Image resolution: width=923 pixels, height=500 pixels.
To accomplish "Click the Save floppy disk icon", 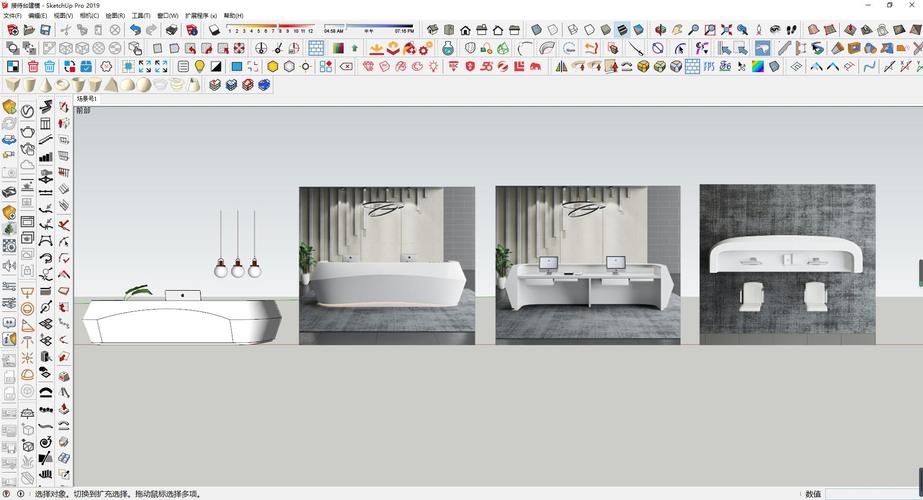I will [x=45, y=30].
